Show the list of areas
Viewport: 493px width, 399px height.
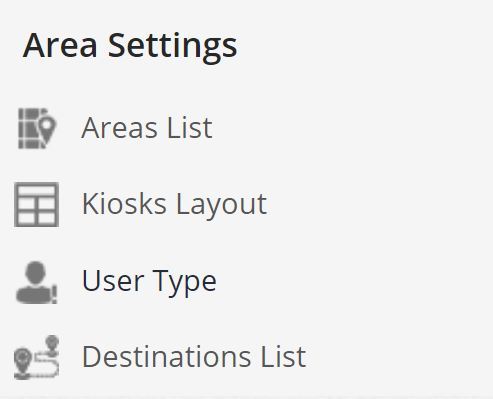coord(147,128)
